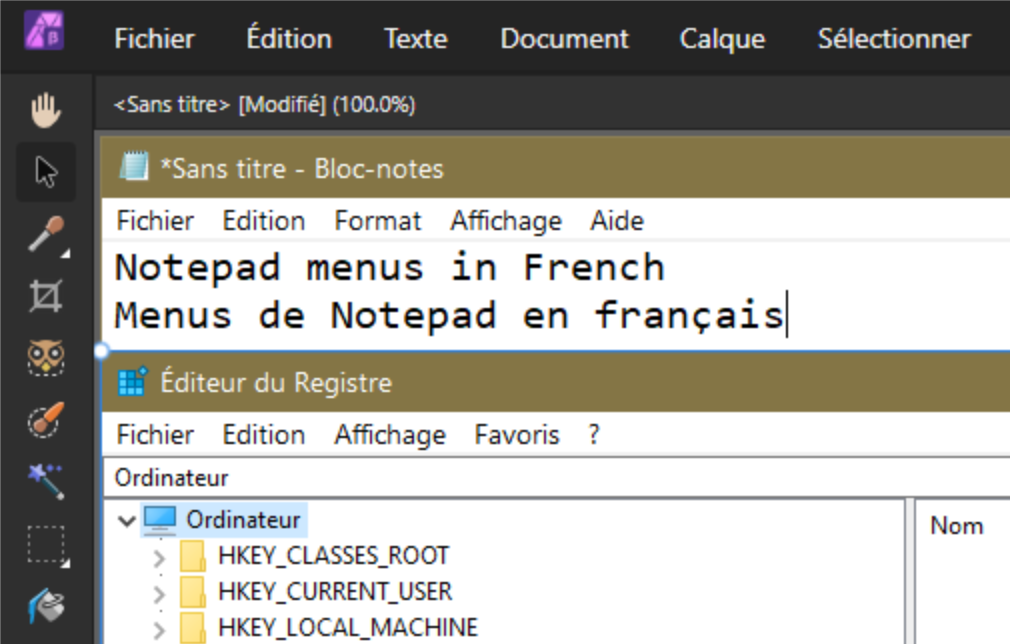
Task: Select the Rectangular Marquee tool
Action: pyautogui.click(x=47, y=545)
